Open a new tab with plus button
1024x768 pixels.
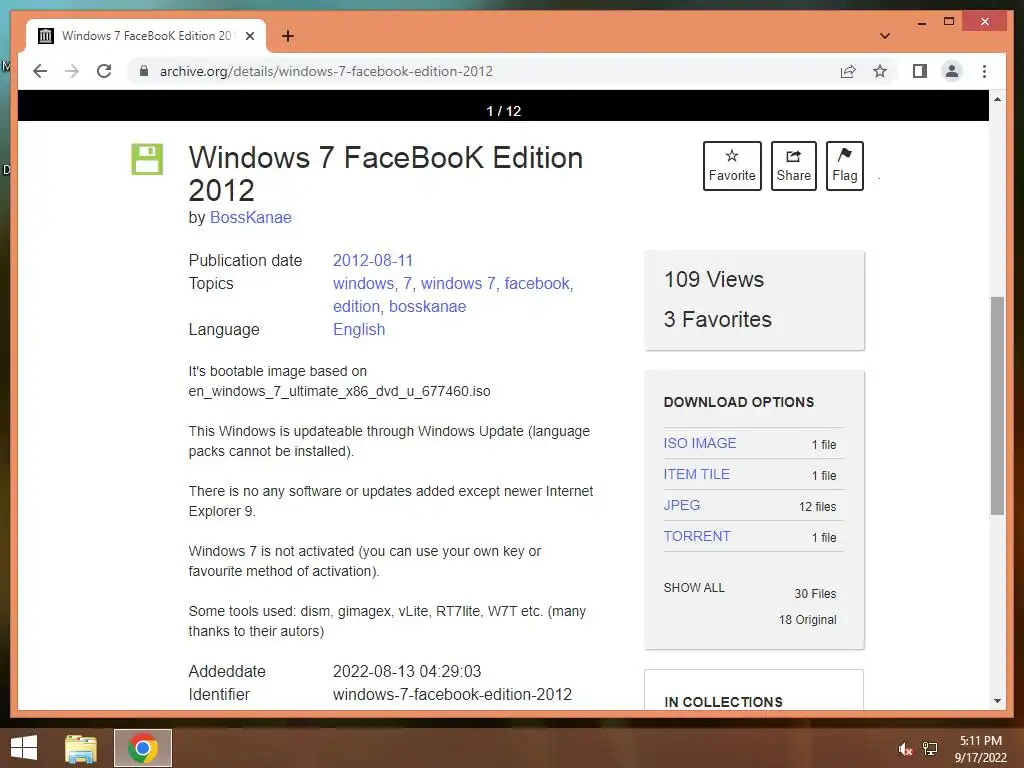(x=288, y=36)
